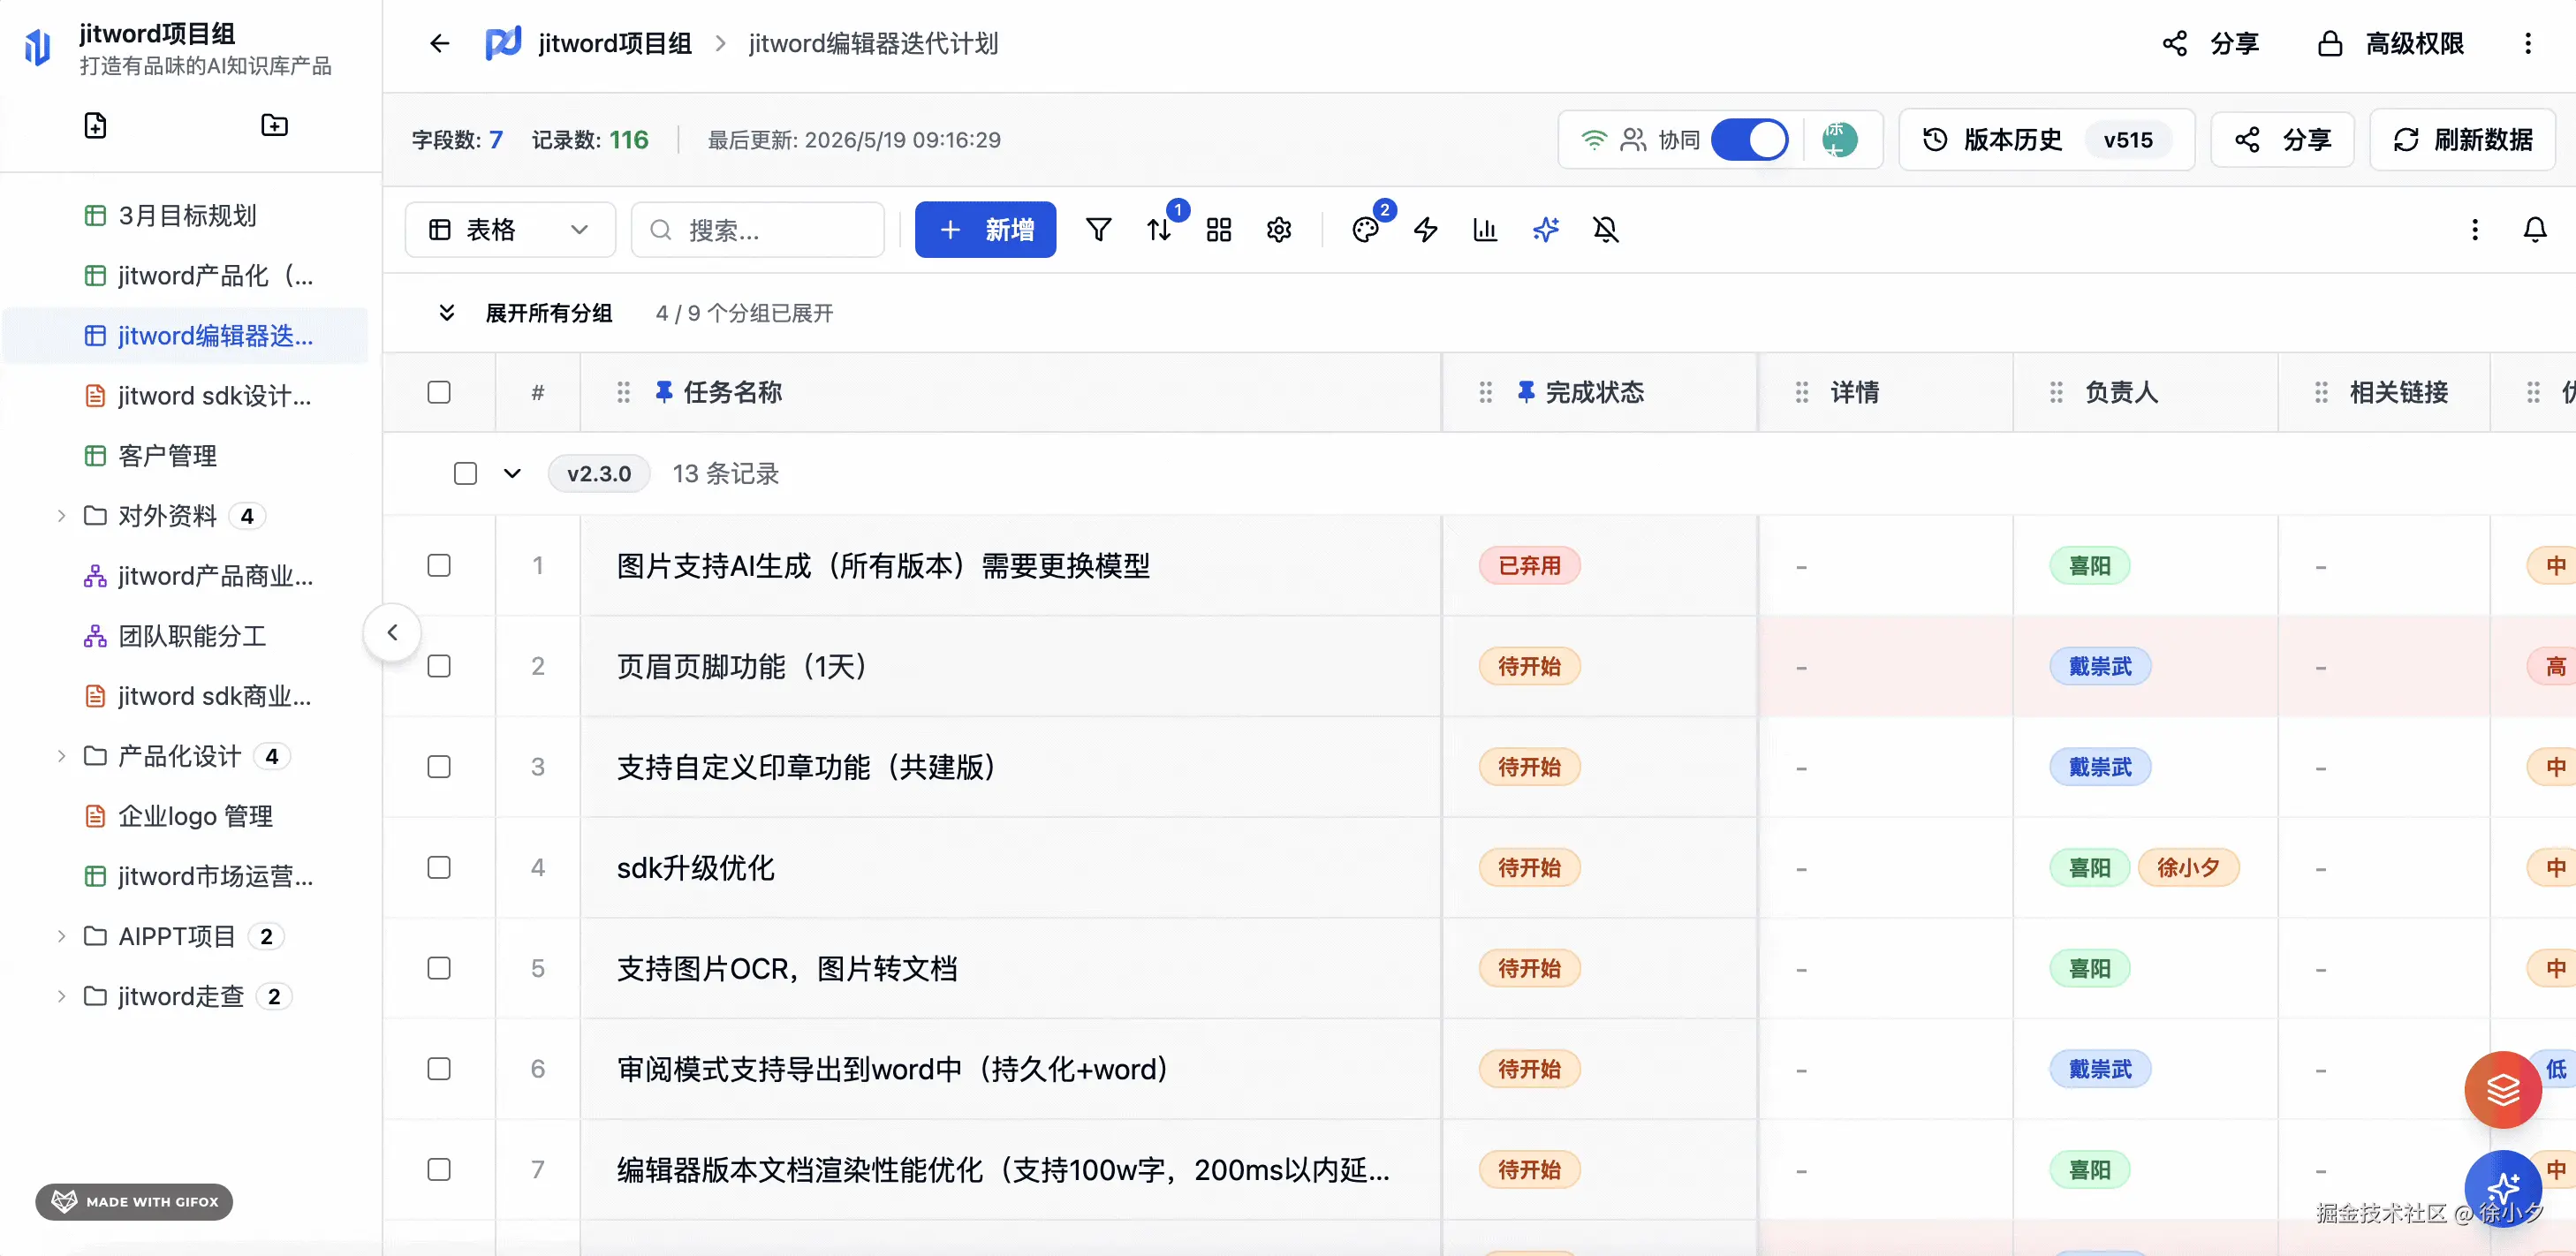Open the header three-dot menu
This screenshot has width=2576, height=1256.
coord(2527,43)
